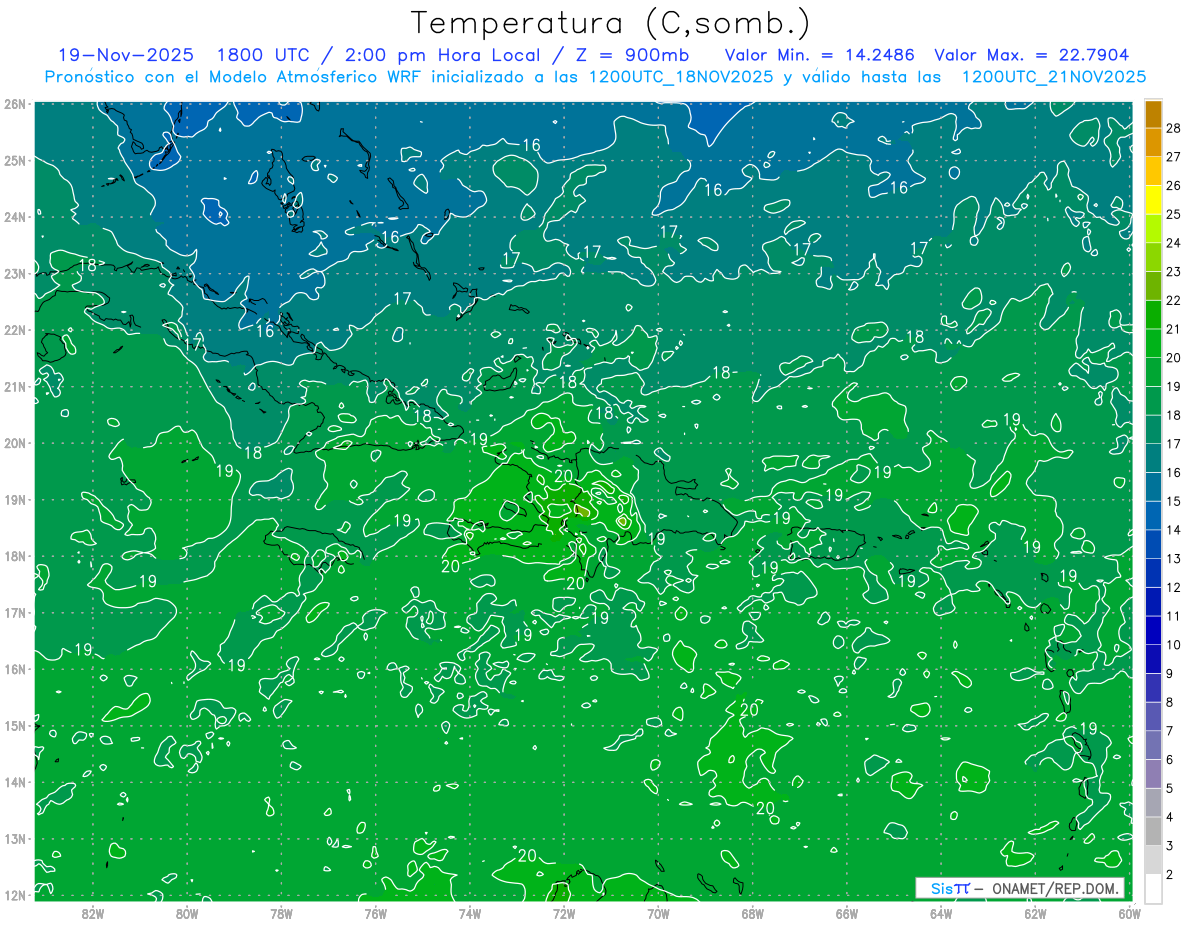Click the '23N' latitude axis label
The height and width of the screenshot is (927, 1200).
coord(14,273)
